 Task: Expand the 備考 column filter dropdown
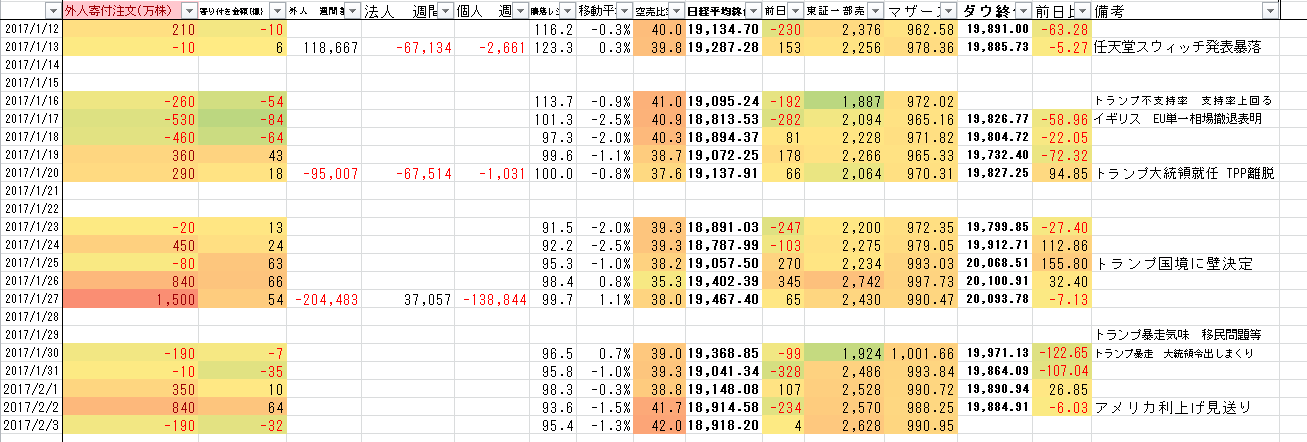tap(1270, 10)
